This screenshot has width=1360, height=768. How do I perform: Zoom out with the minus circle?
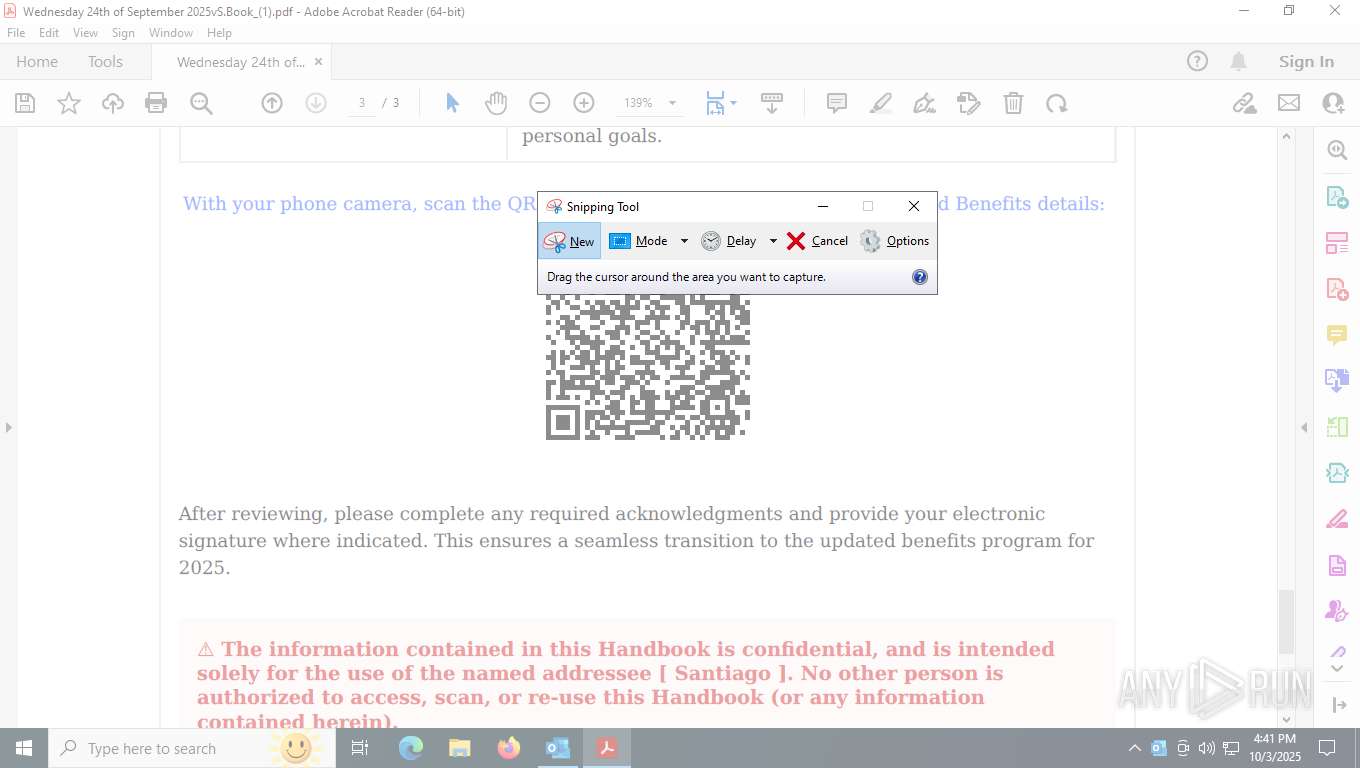540,103
